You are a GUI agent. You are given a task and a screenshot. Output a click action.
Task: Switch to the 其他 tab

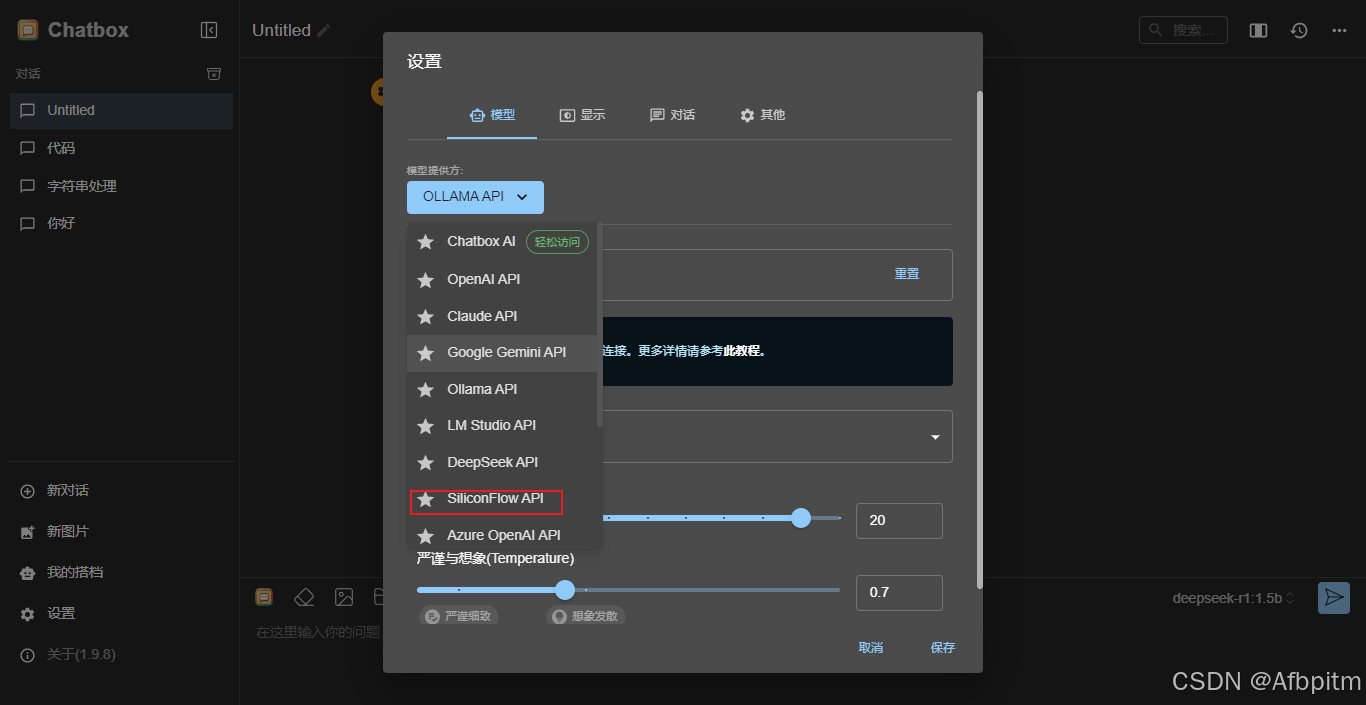(x=762, y=115)
